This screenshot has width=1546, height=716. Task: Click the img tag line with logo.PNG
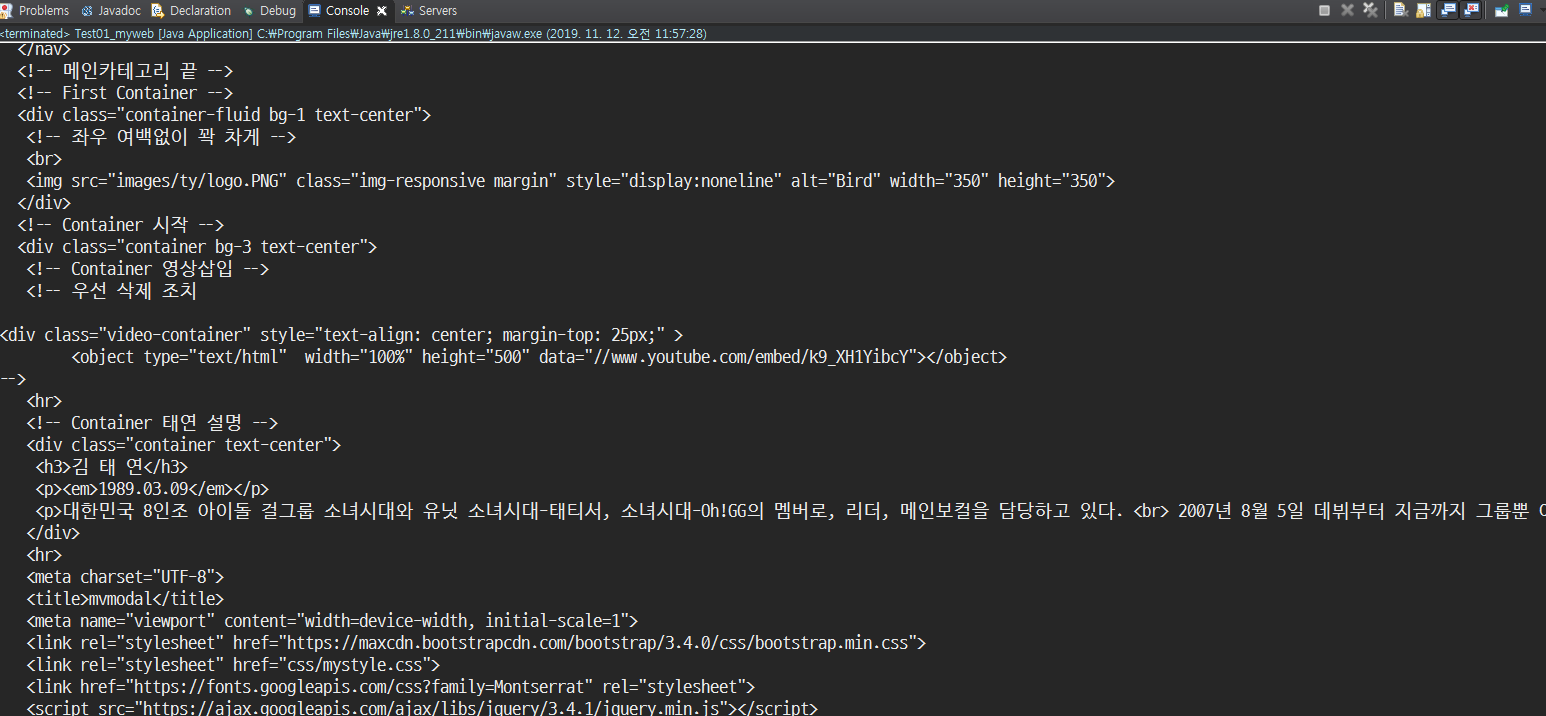(x=570, y=181)
